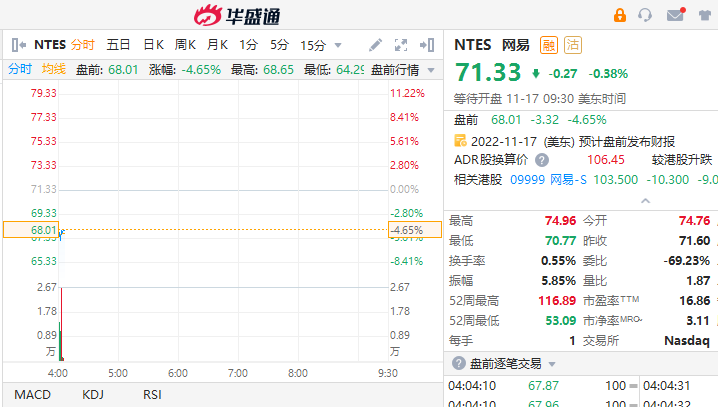This screenshot has width=718, height=407.
Task: Click the -4.65% change marker on chart
Action: [415, 230]
